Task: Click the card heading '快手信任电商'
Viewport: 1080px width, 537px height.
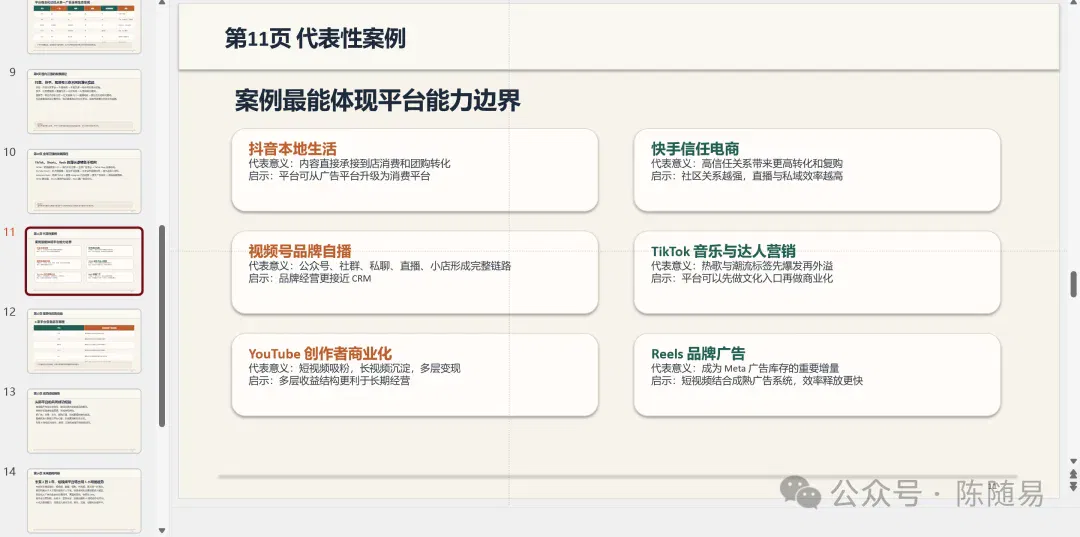Action: point(695,149)
